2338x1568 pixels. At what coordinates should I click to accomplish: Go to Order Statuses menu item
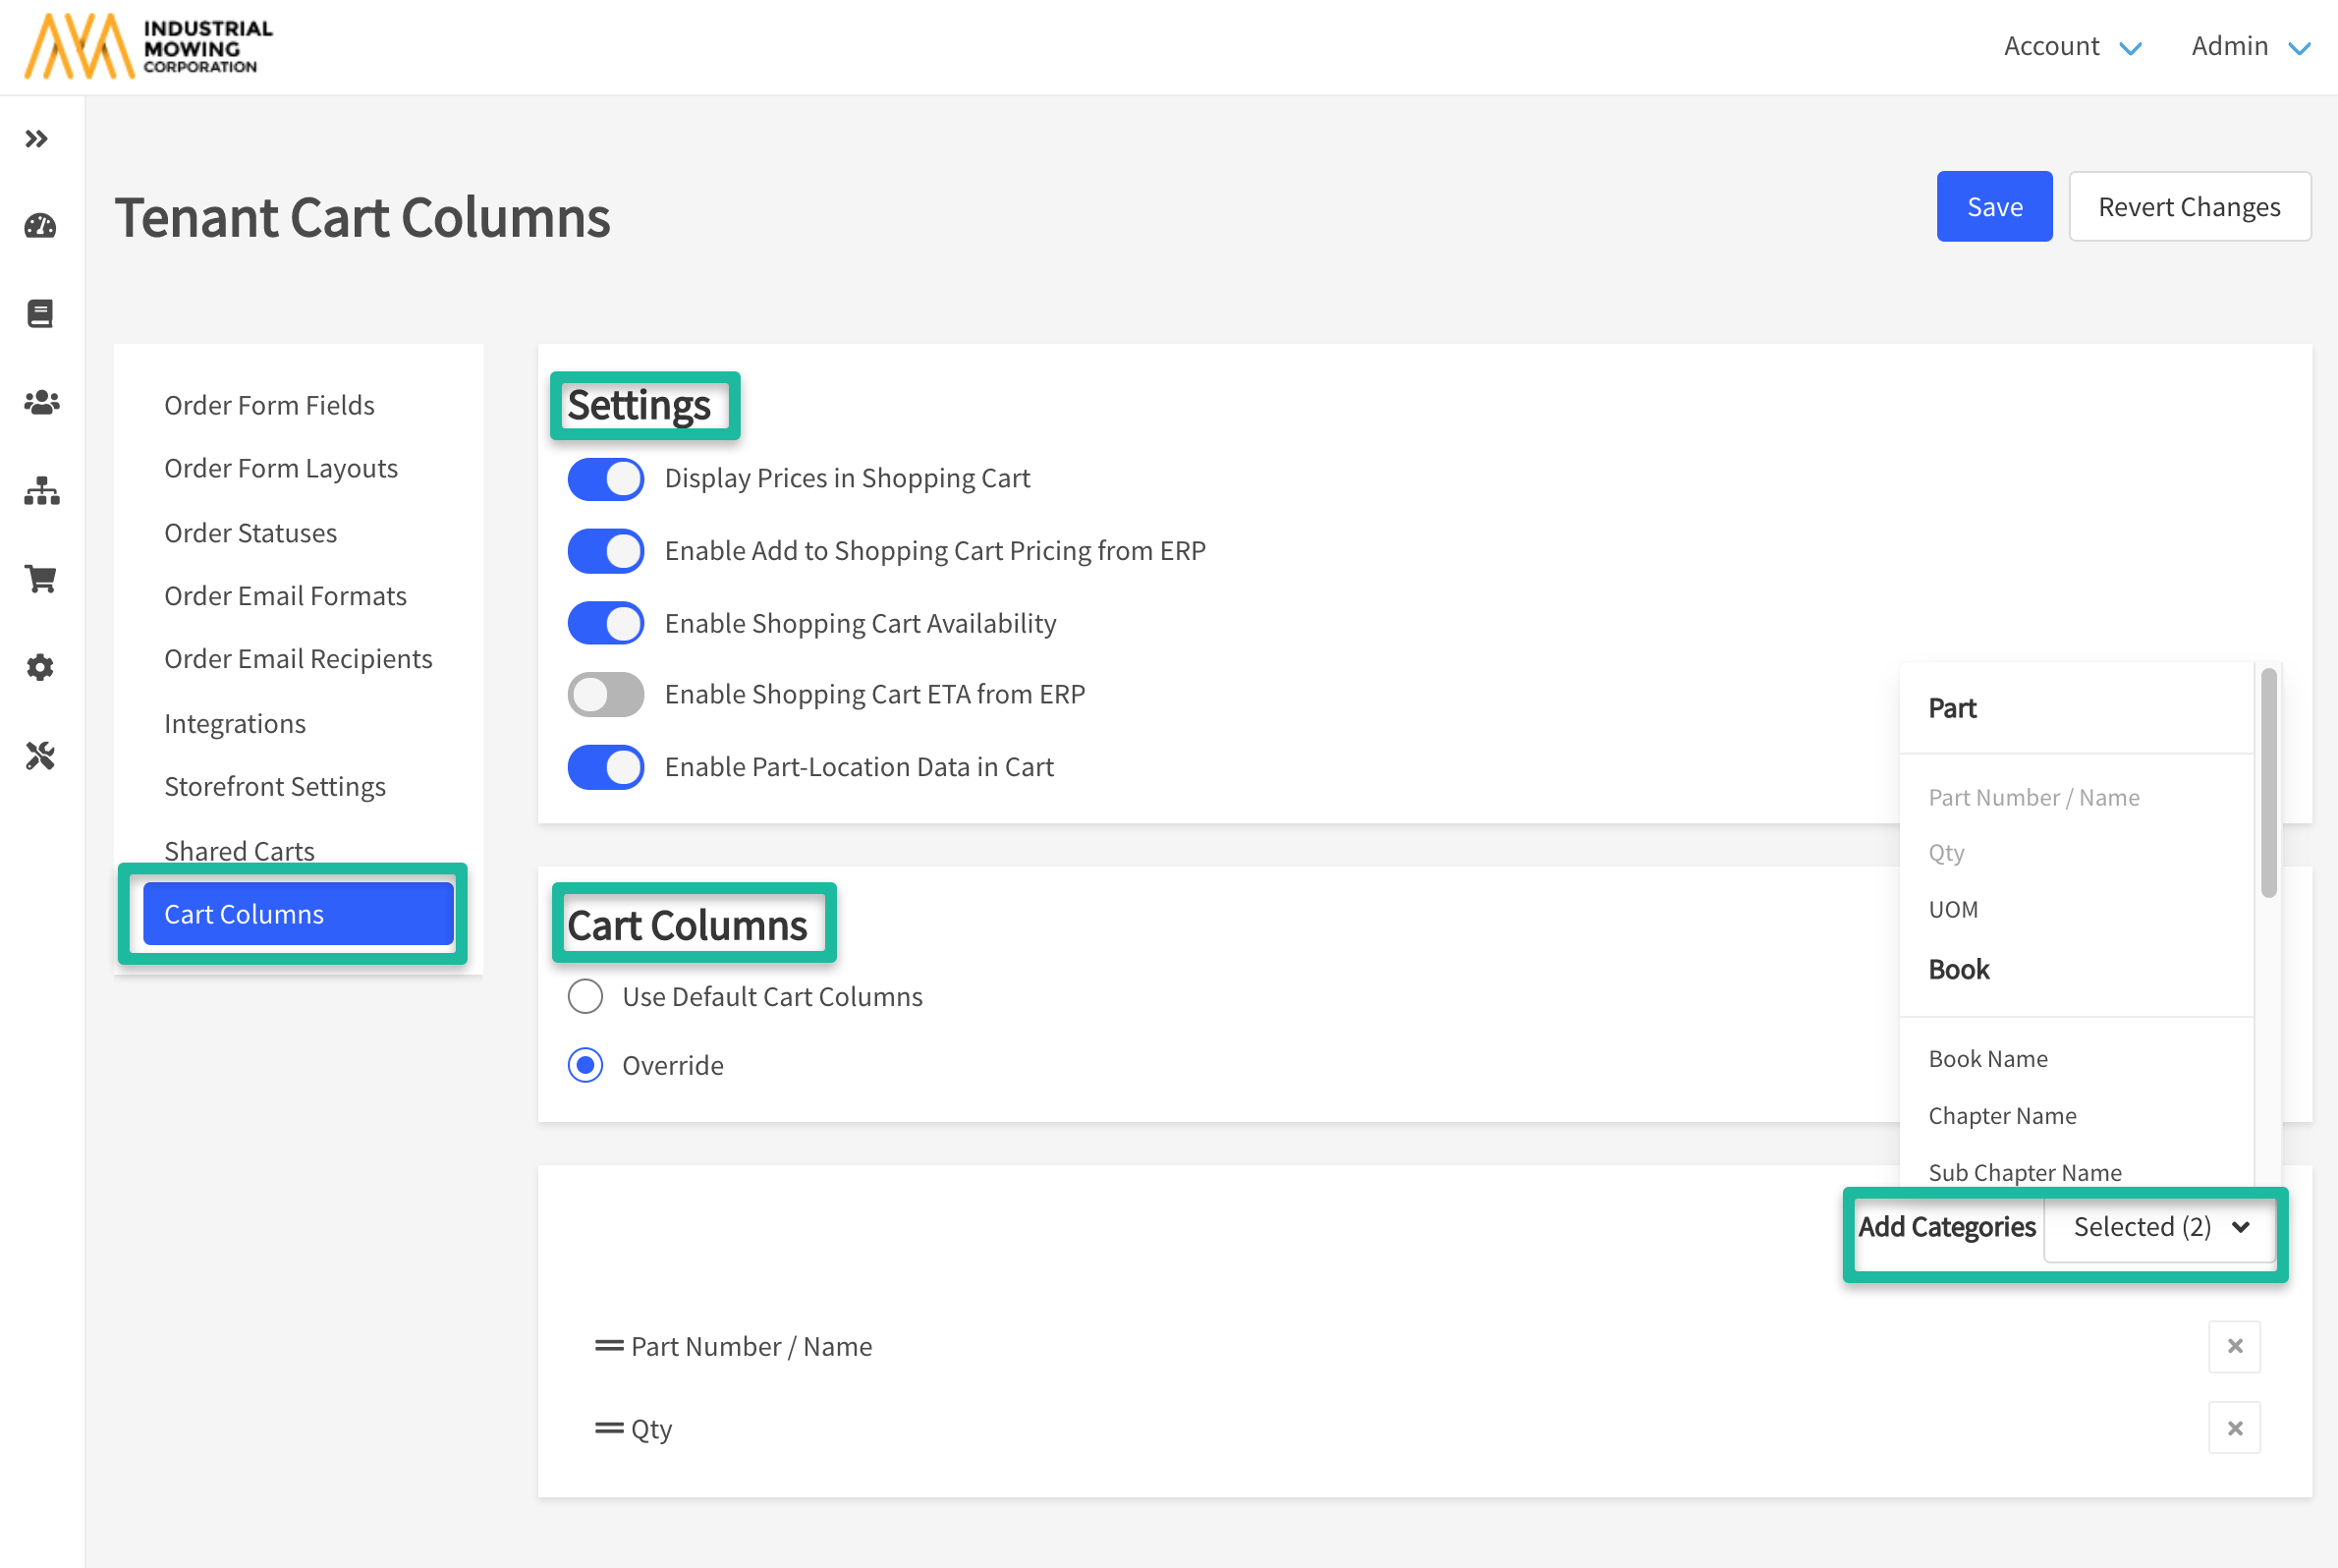pyautogui.click(x=250, y=533)
